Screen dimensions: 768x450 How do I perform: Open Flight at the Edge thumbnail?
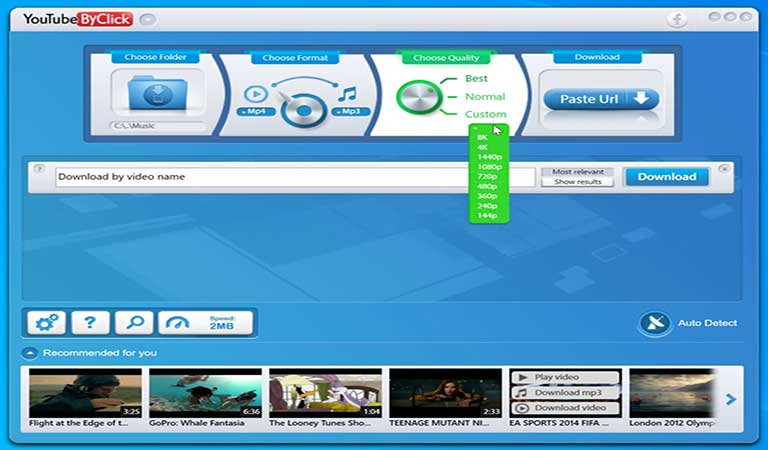pos(85,393)
